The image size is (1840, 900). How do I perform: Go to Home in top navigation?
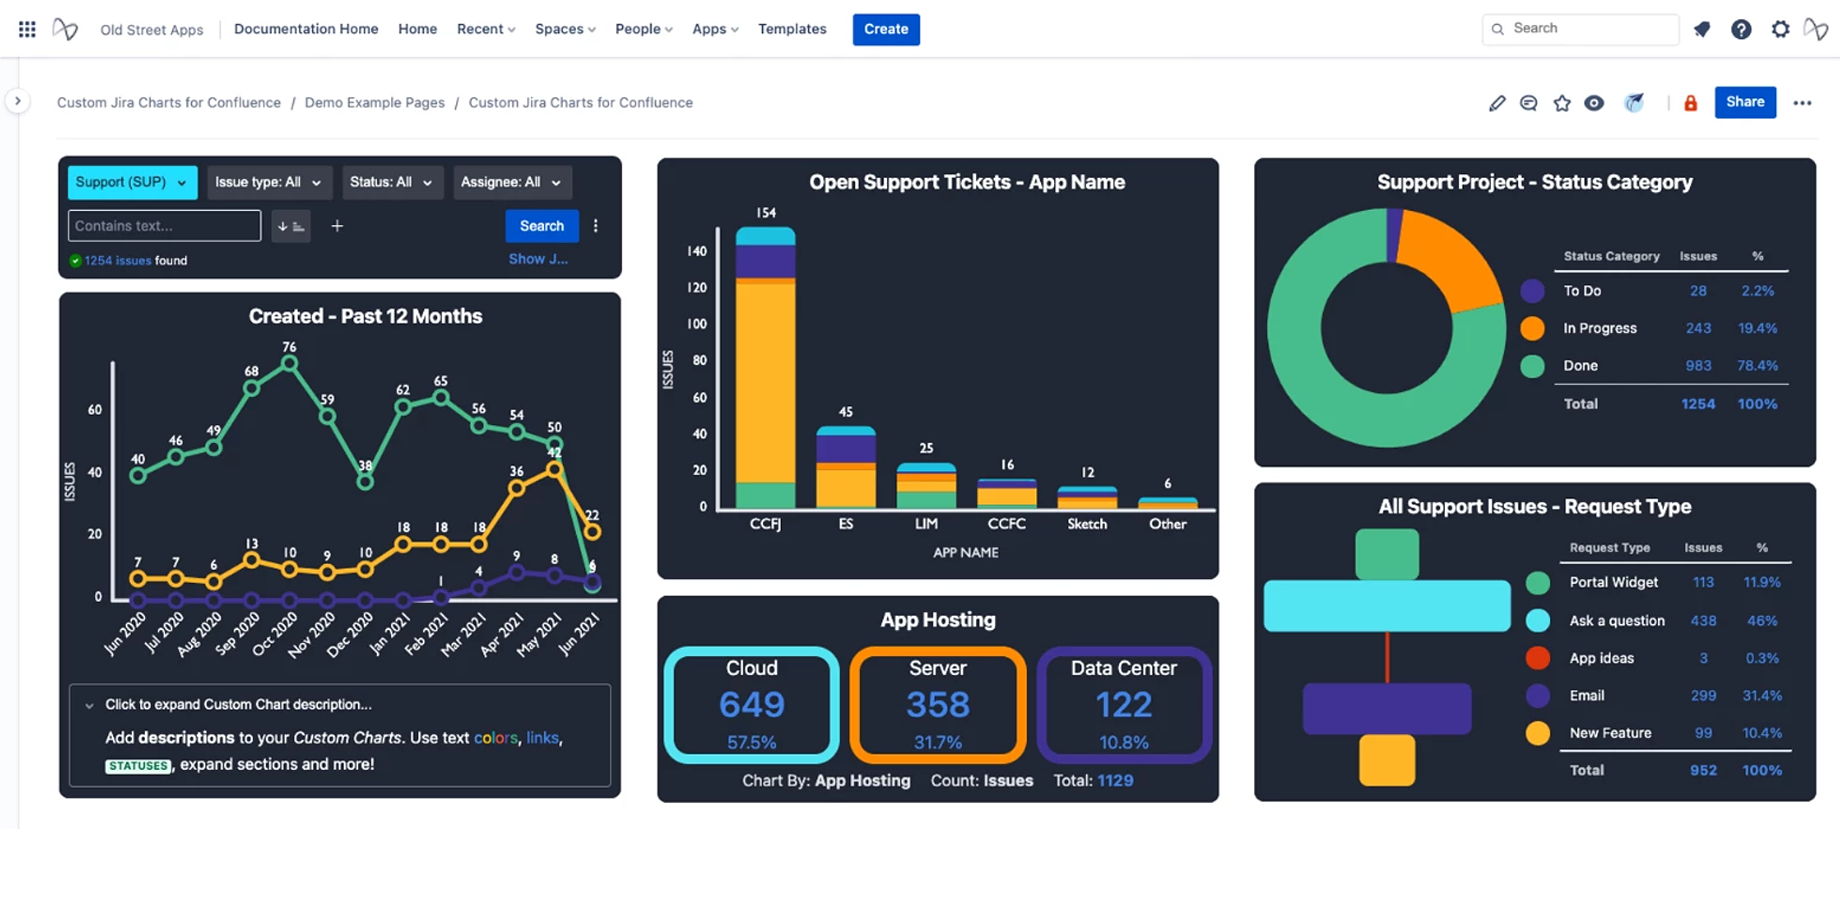click(x=417, y=29)
